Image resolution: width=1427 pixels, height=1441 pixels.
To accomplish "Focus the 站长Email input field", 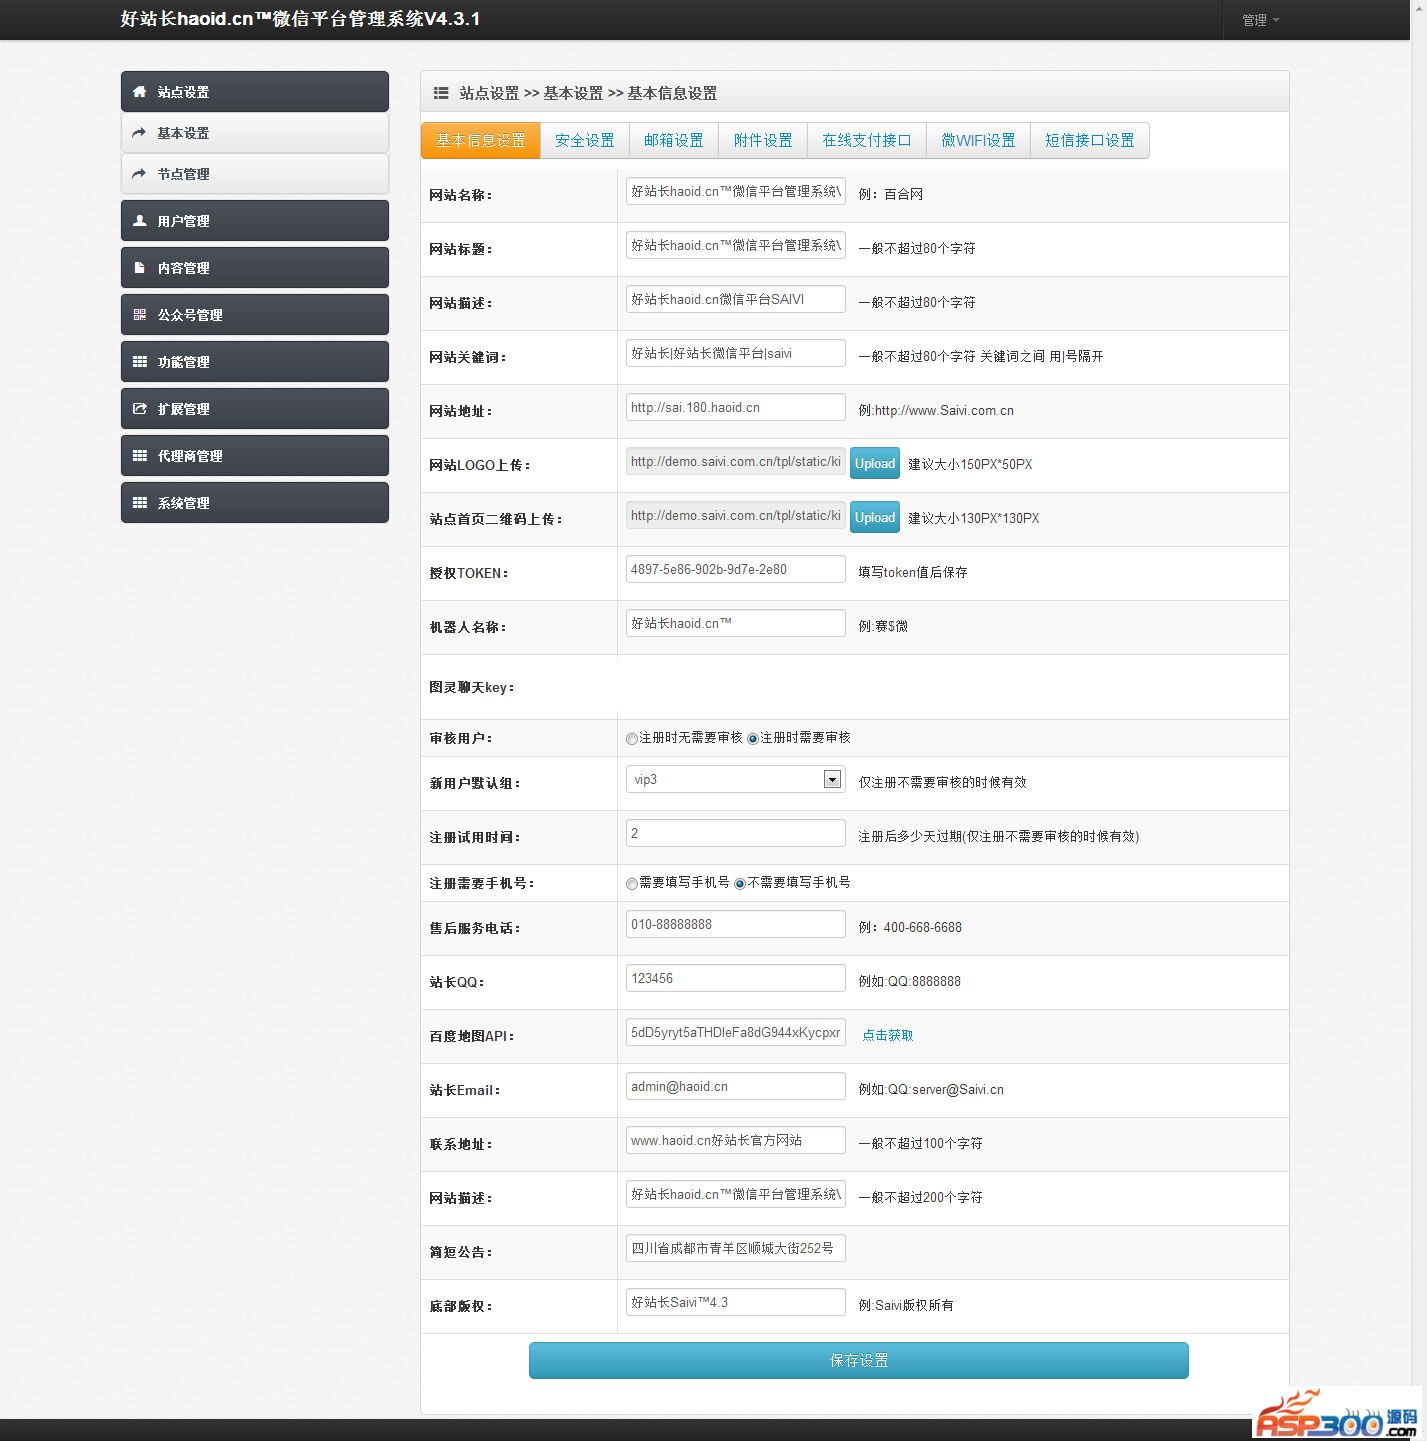I will (736, 1086).
